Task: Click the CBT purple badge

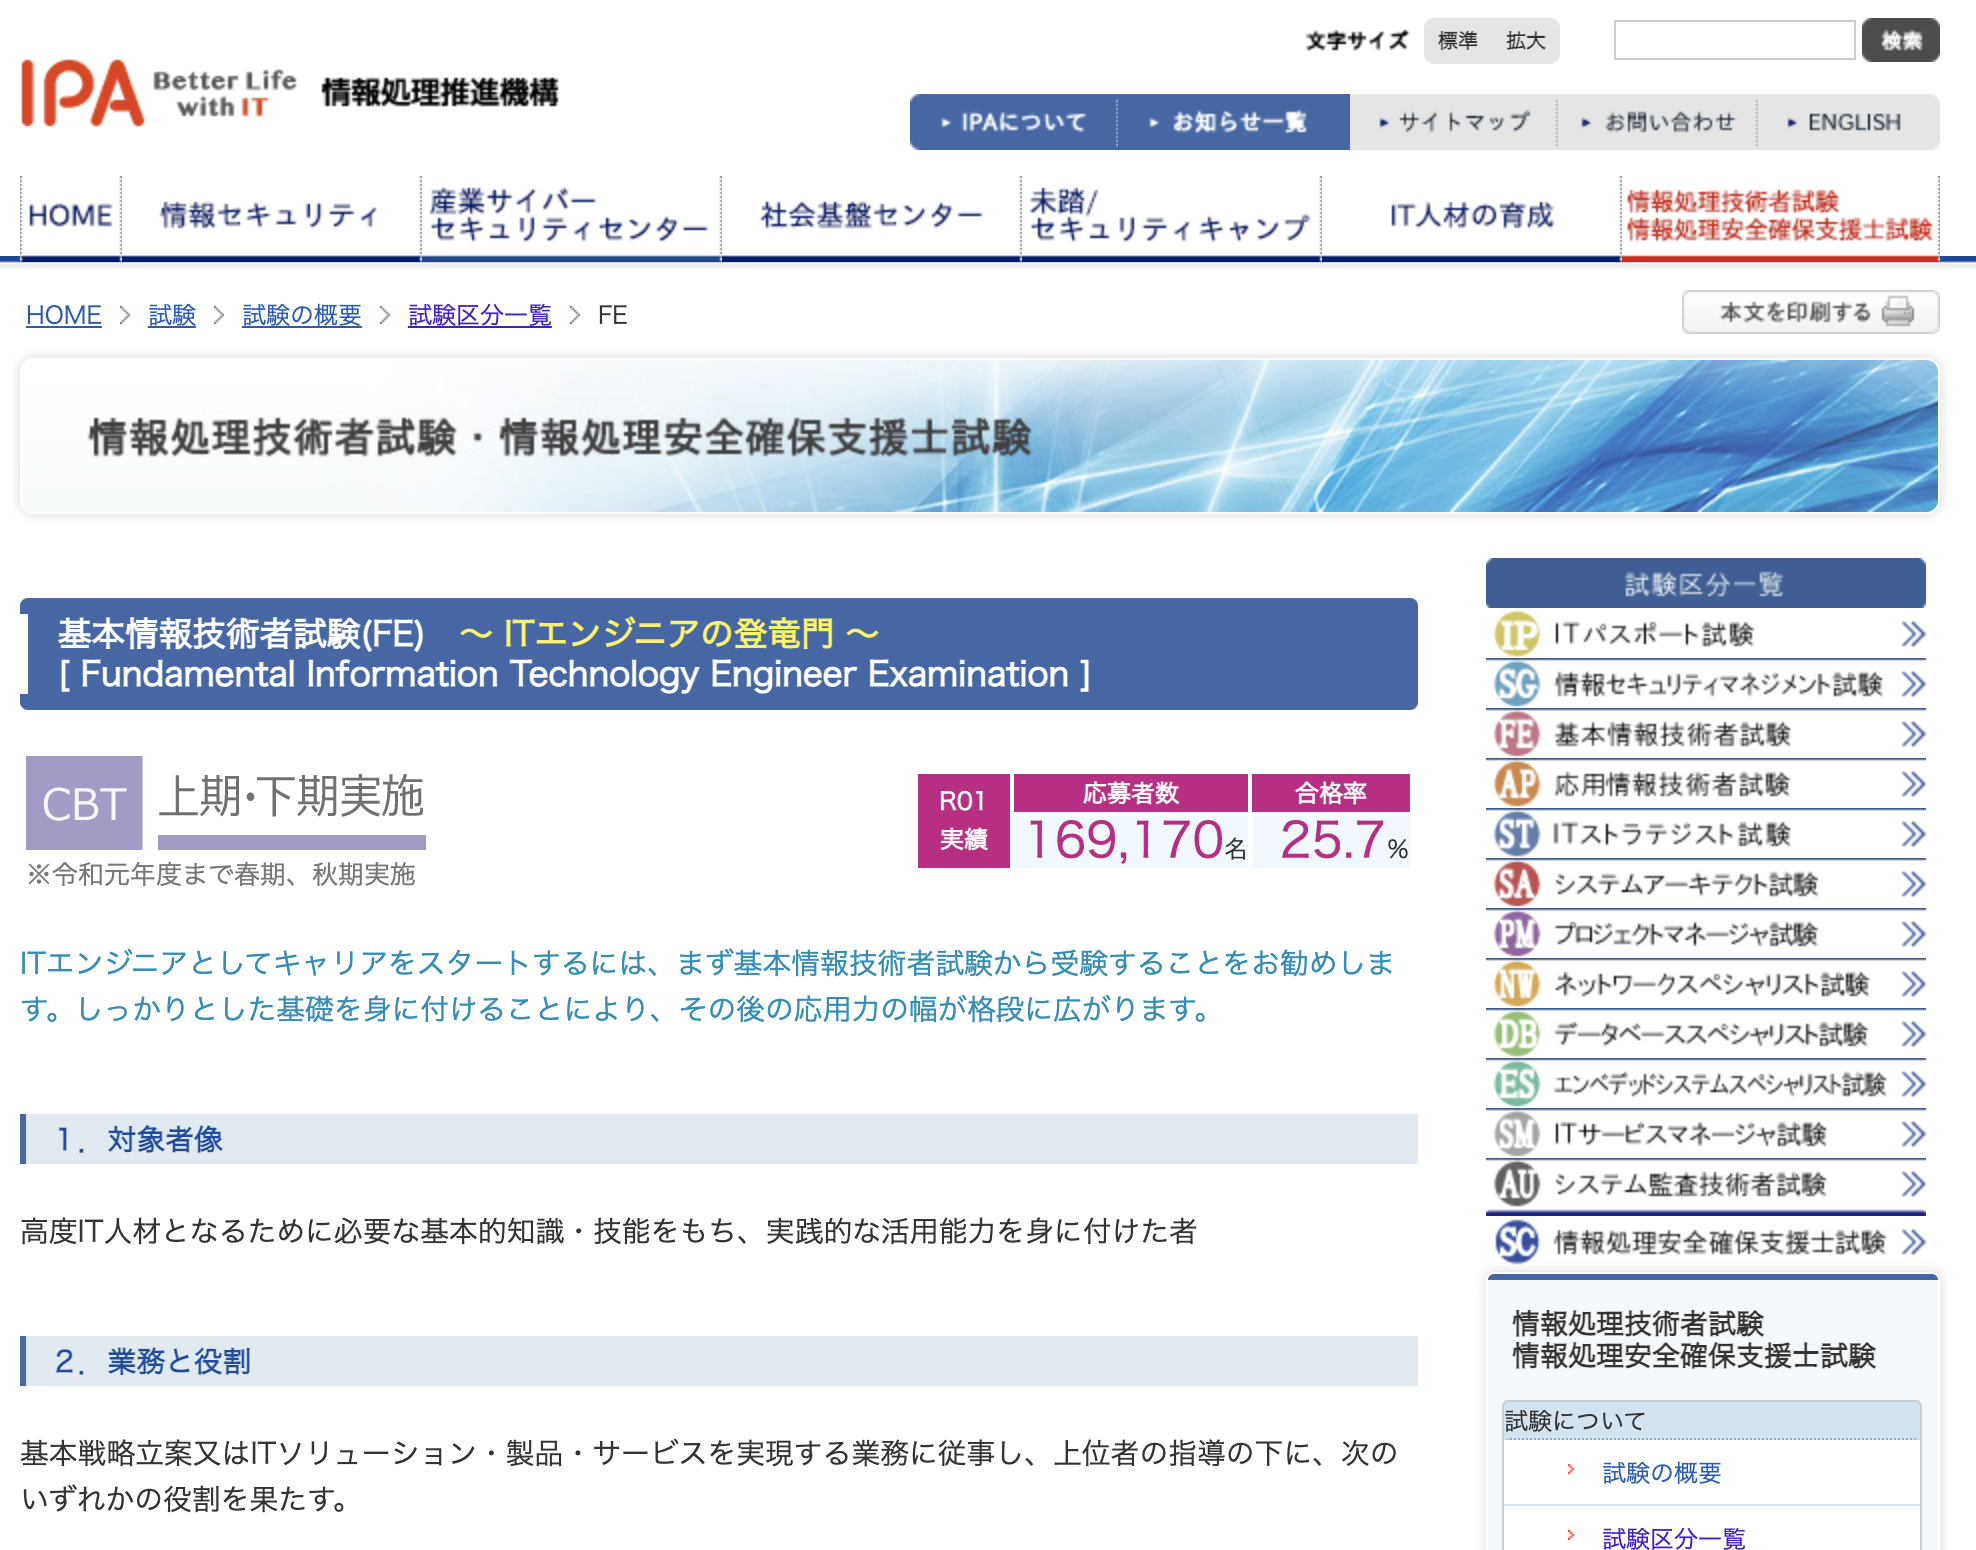Action: 84,803
